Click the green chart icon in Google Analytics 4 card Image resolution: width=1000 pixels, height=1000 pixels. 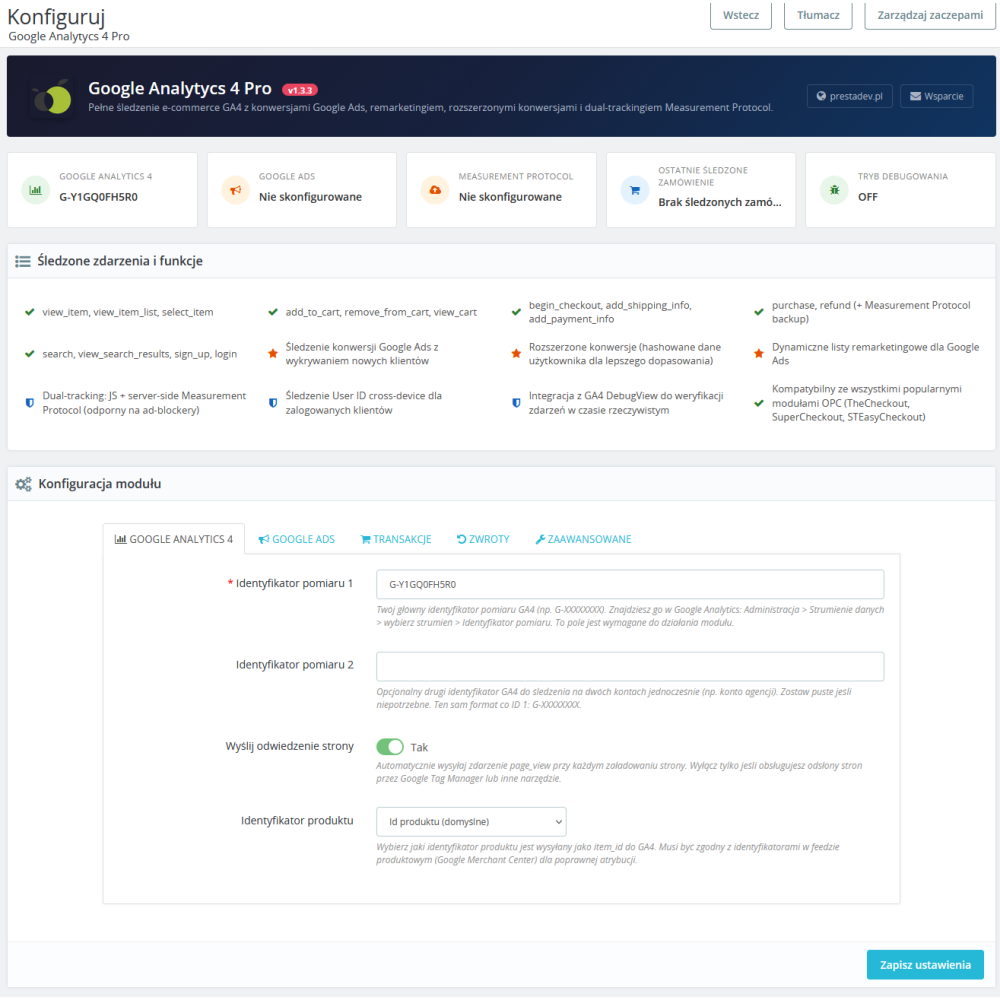pyautogui.click(x=36, y=190)
